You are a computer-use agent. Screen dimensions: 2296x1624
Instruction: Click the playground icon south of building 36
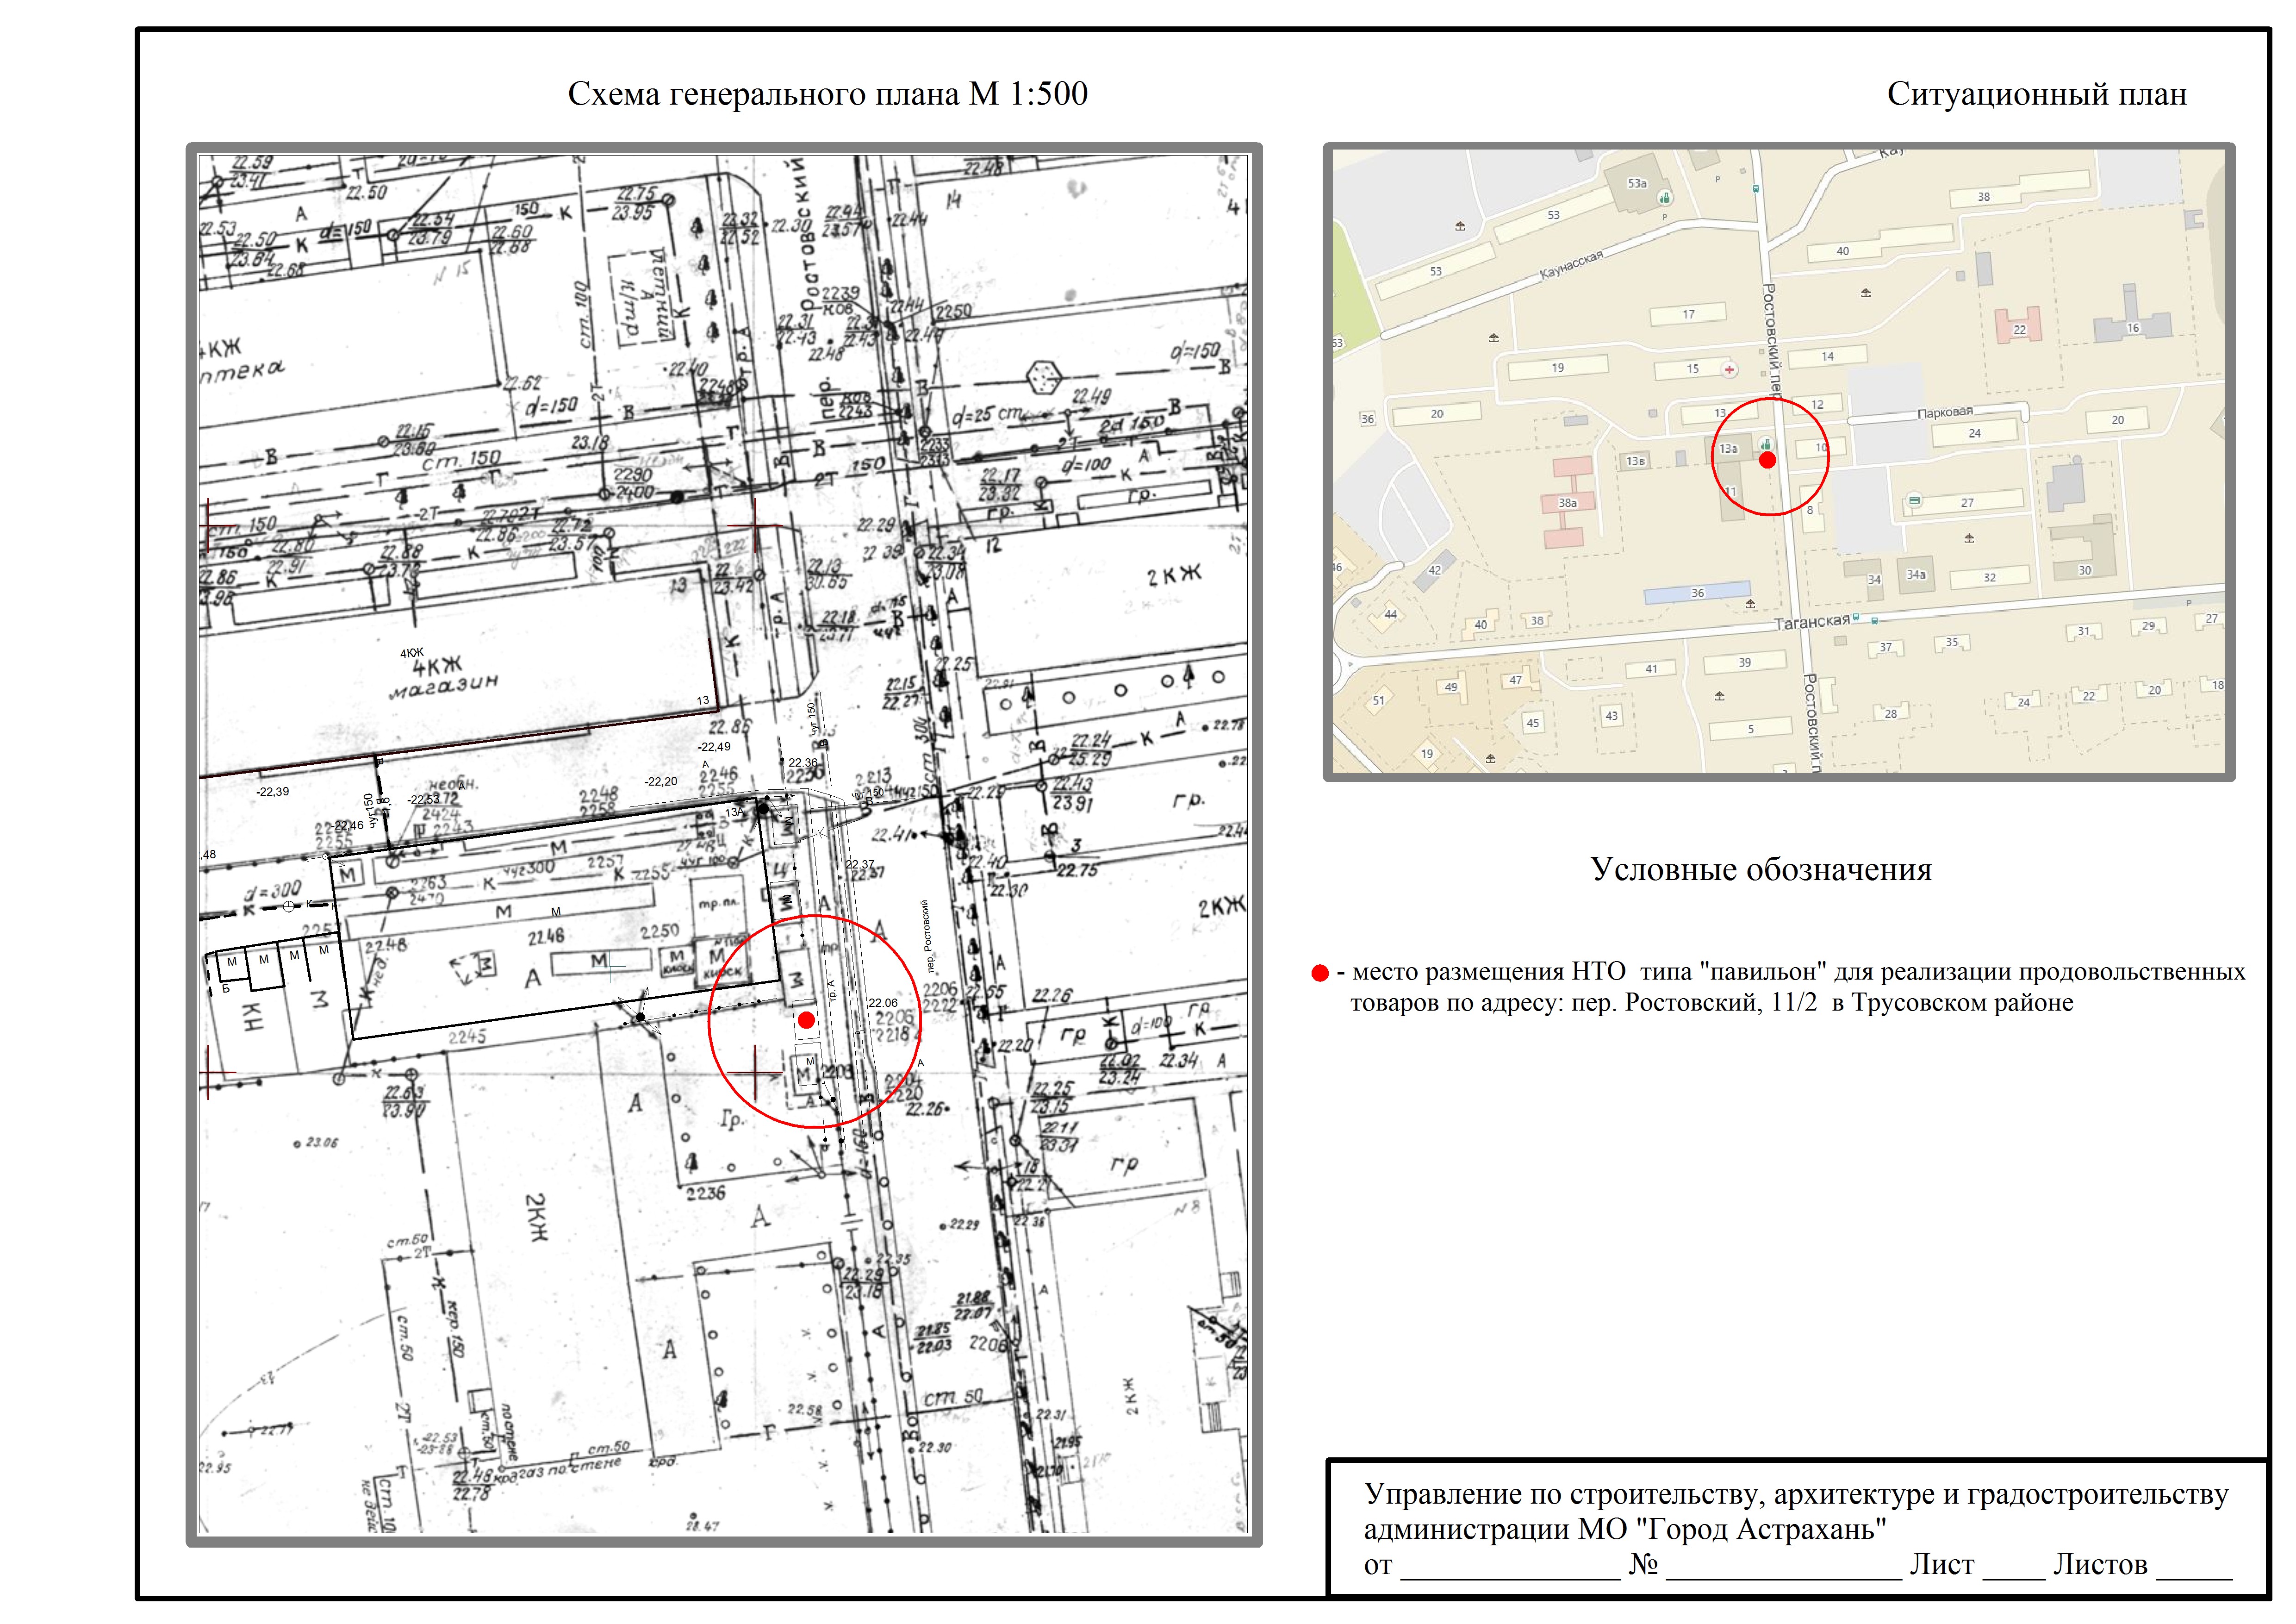[1750, 604]
